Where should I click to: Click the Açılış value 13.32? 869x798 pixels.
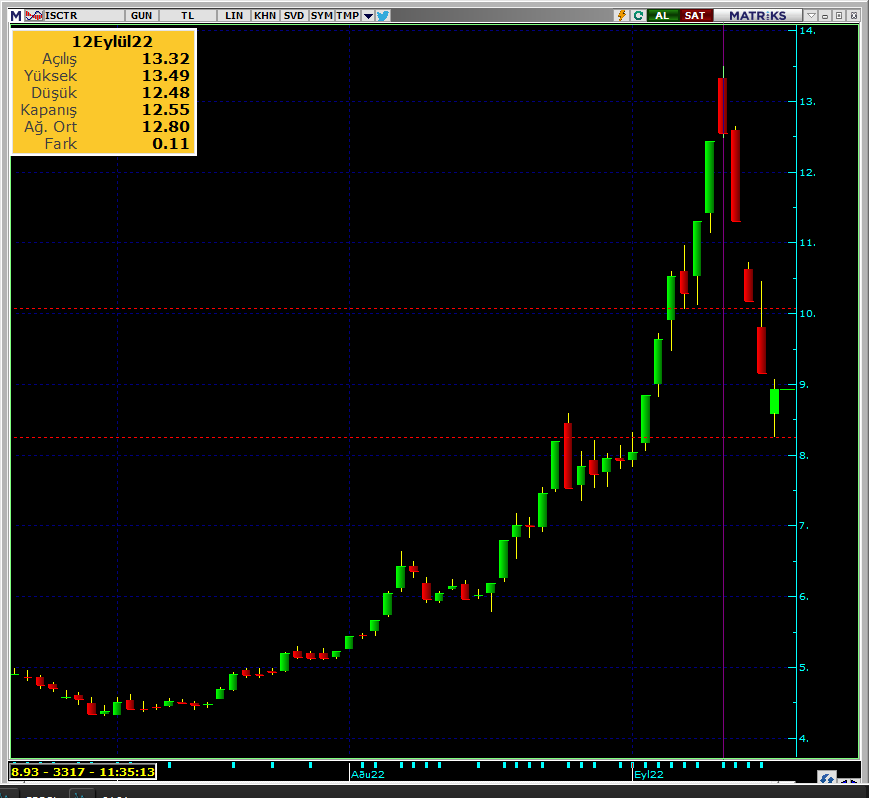166,59
